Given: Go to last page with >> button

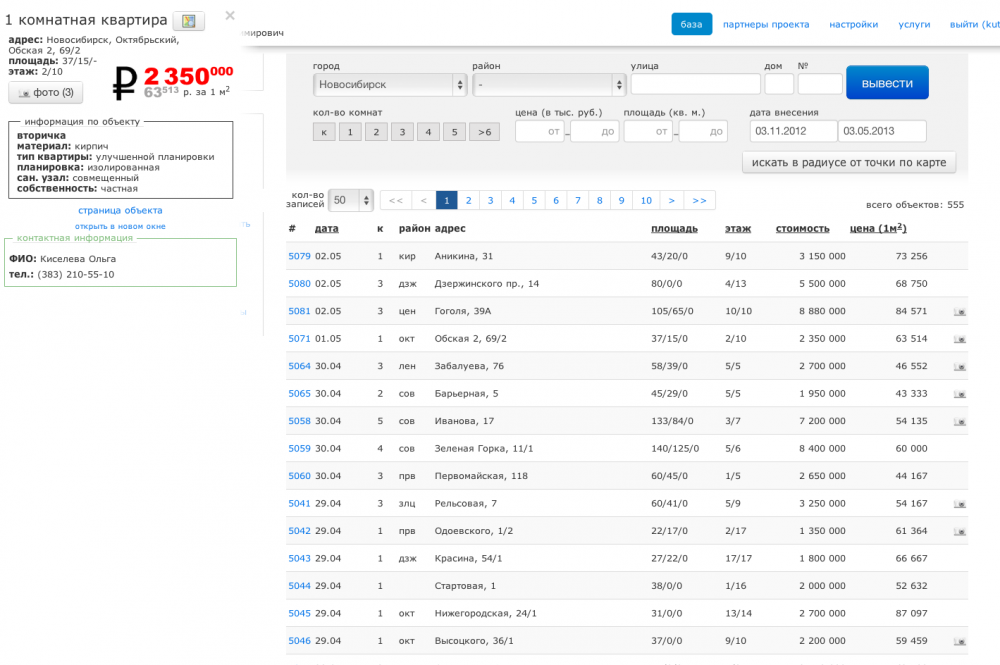Looking at the screenshot, I should 700,200.
